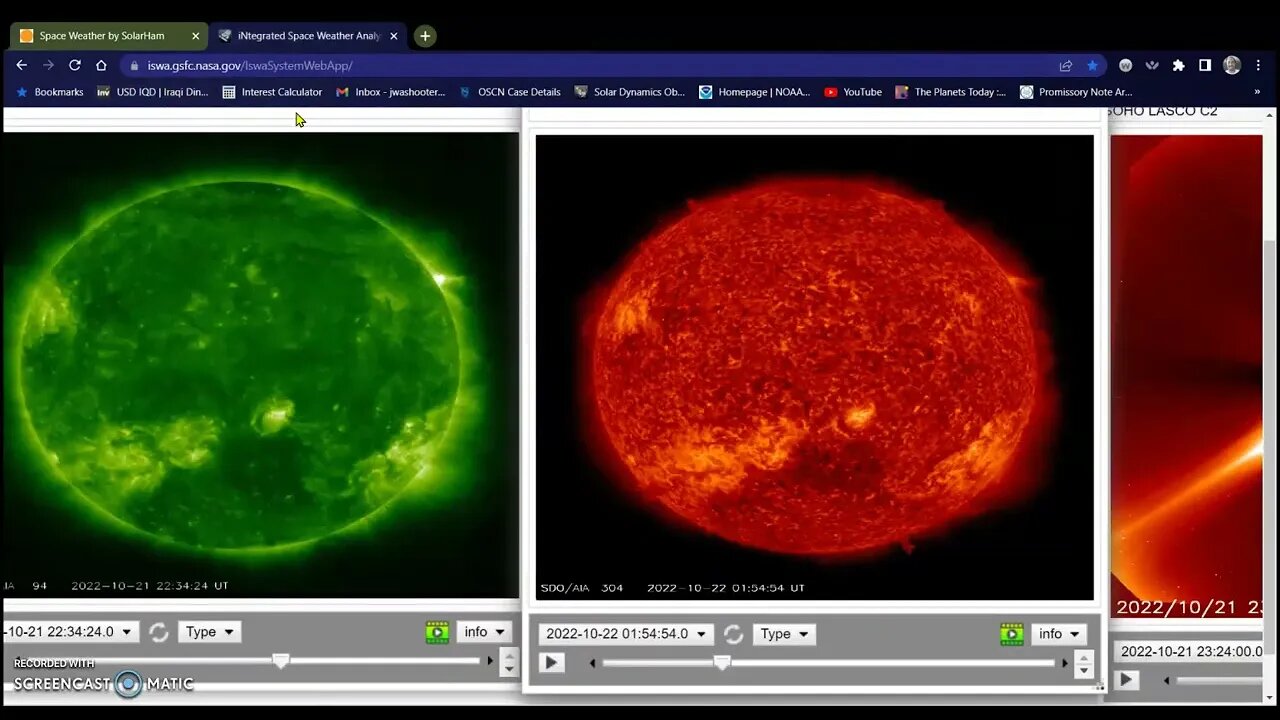Open the YouTube bookmark

853,92
